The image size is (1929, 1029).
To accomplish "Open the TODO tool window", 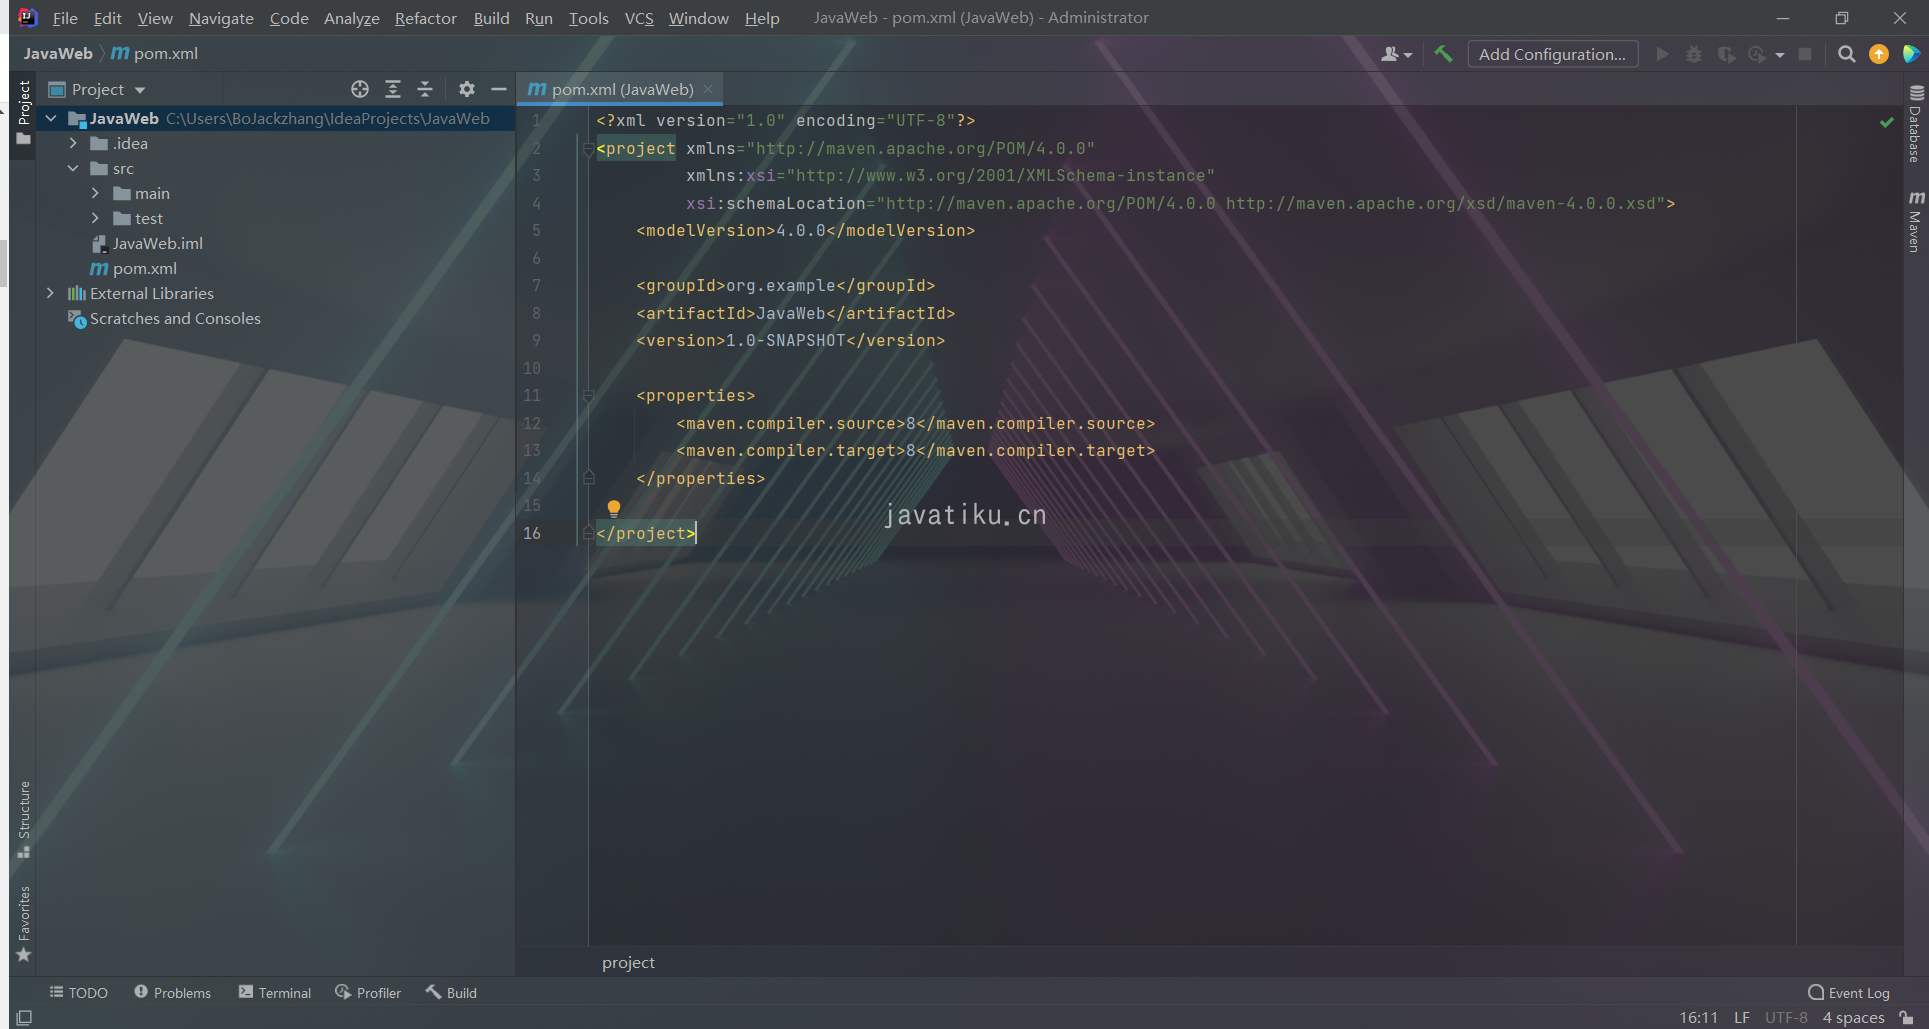I will pyautogui.click(x=79, y=993).
